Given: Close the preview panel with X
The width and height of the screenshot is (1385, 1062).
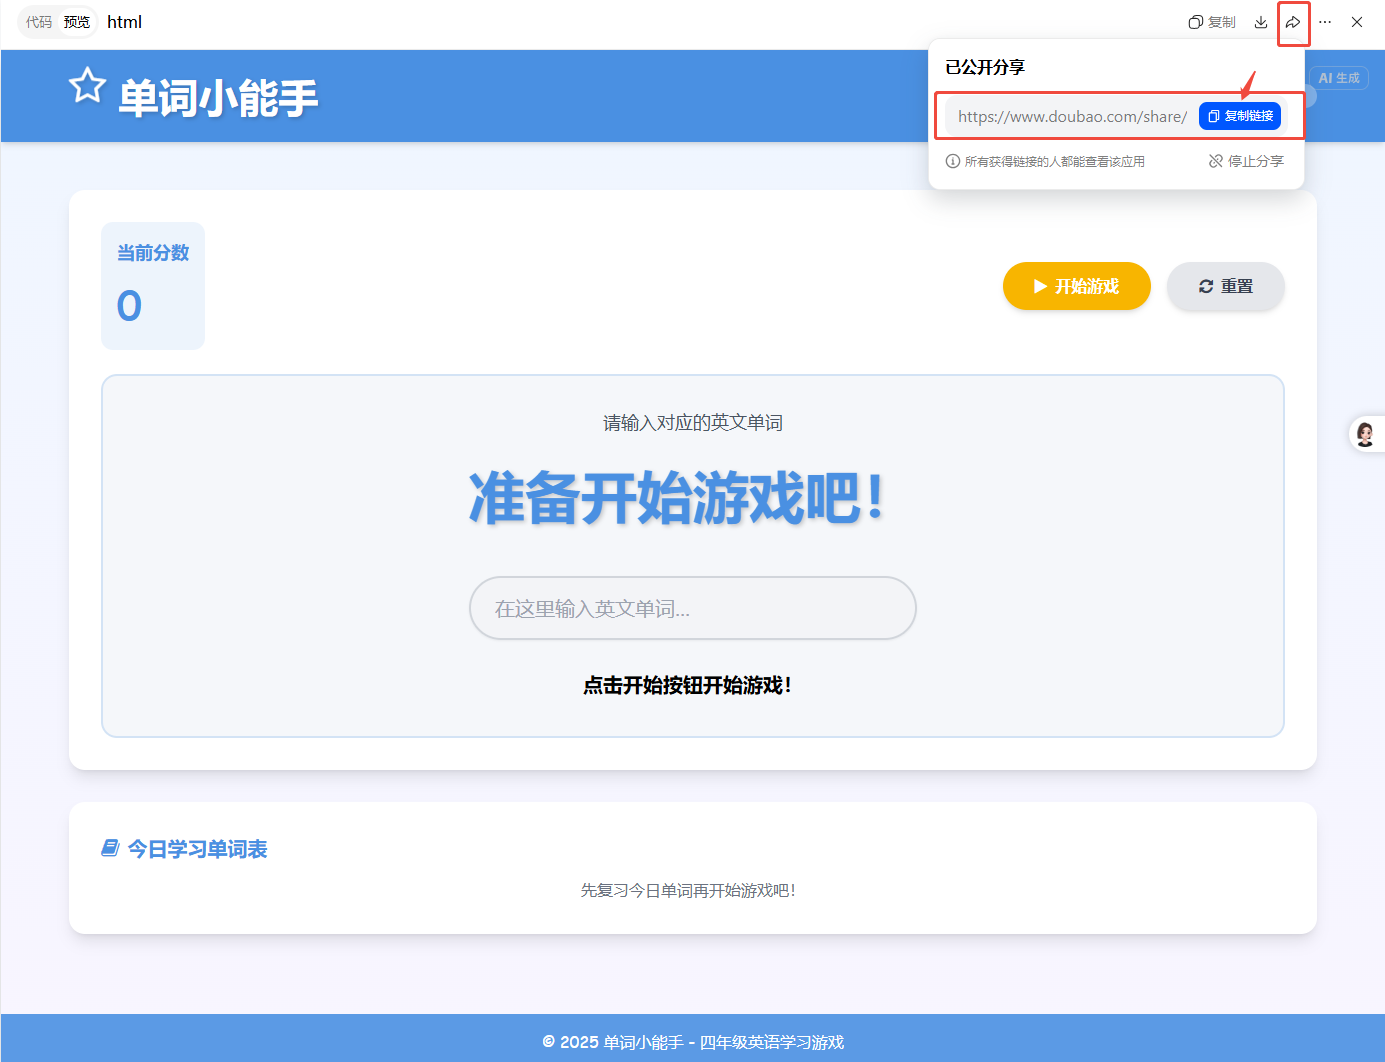Looking at the screenshot, I should (x=1357, y=22).
